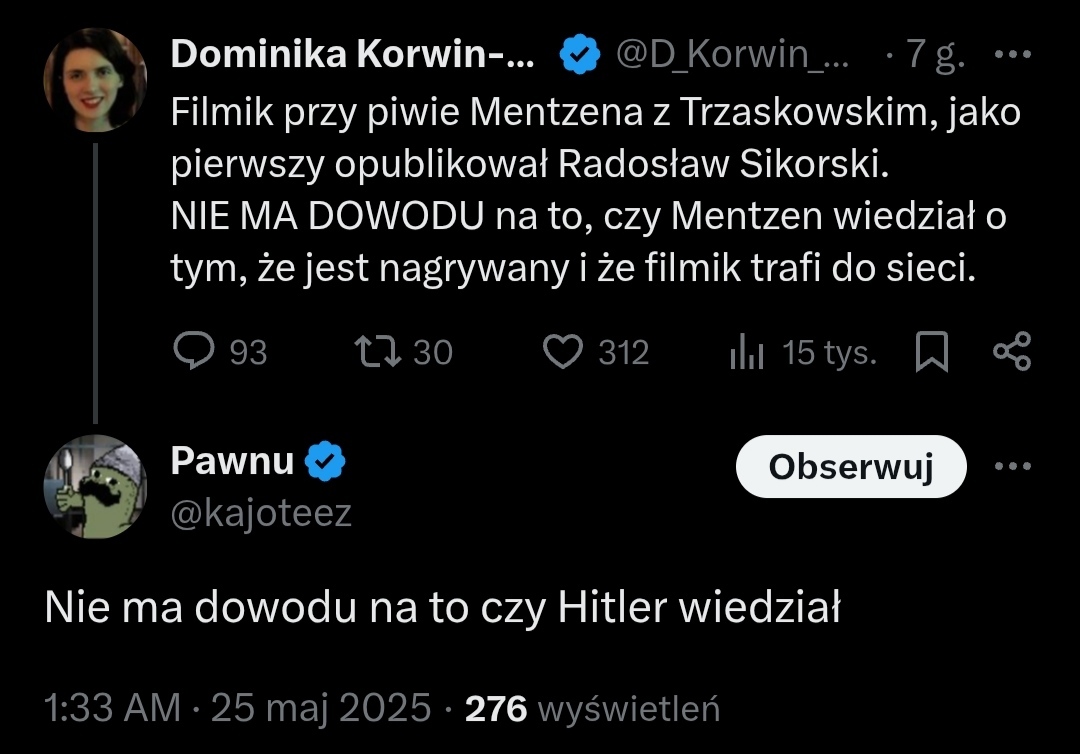Click the Dominika Korwin display name
Viewport: 1080px width, 754px height.
(x=353, y=56)
